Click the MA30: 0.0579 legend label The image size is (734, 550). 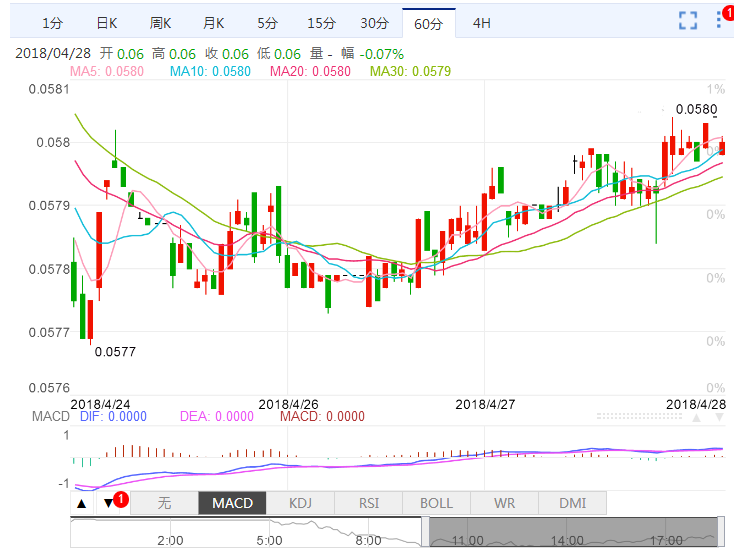click(x=411, y=71)
